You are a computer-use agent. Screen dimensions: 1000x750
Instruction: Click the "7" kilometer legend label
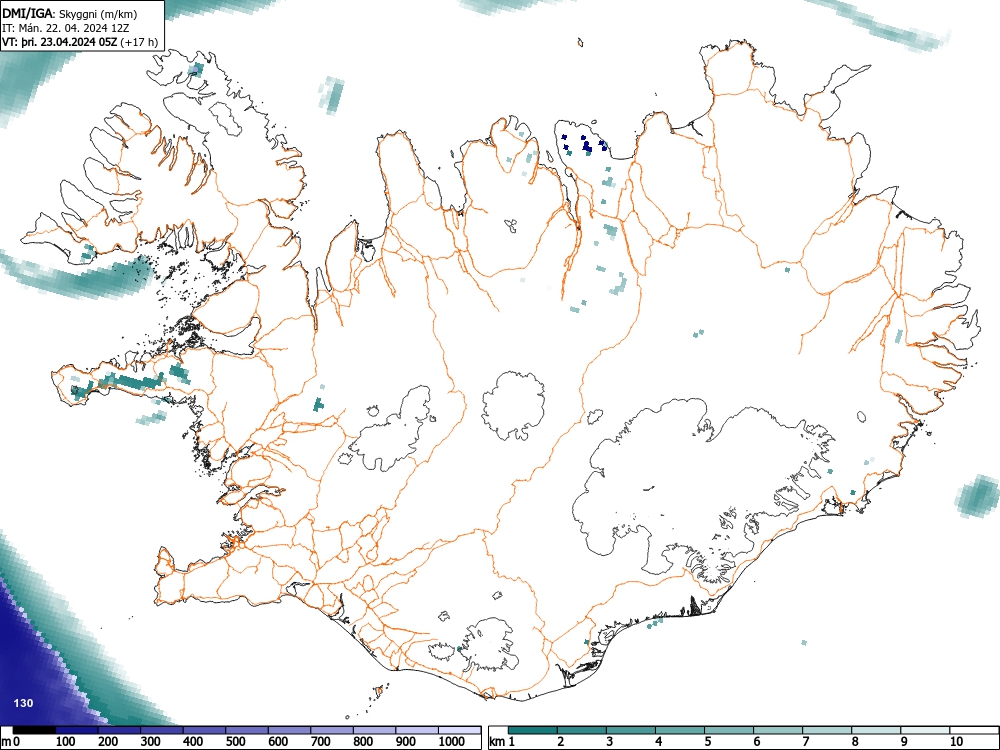tap(806, 742)
